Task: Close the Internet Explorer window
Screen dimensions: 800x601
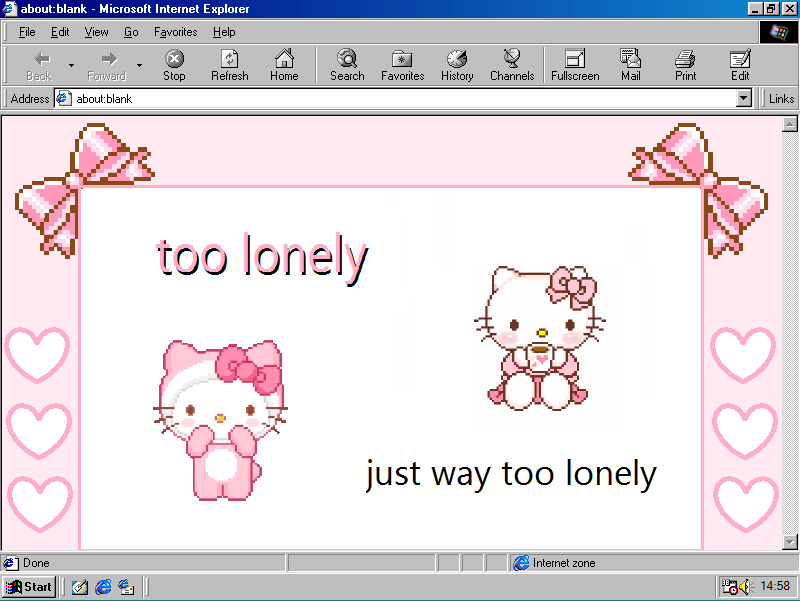Action: [x=789, y=9]
